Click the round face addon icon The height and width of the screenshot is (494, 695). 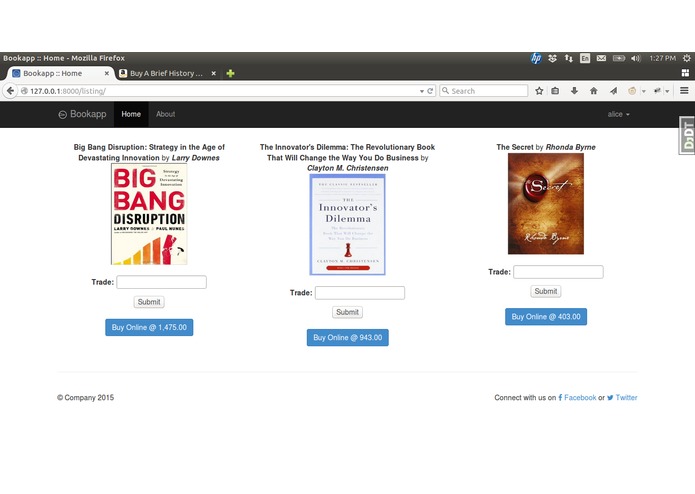[632, 91]
